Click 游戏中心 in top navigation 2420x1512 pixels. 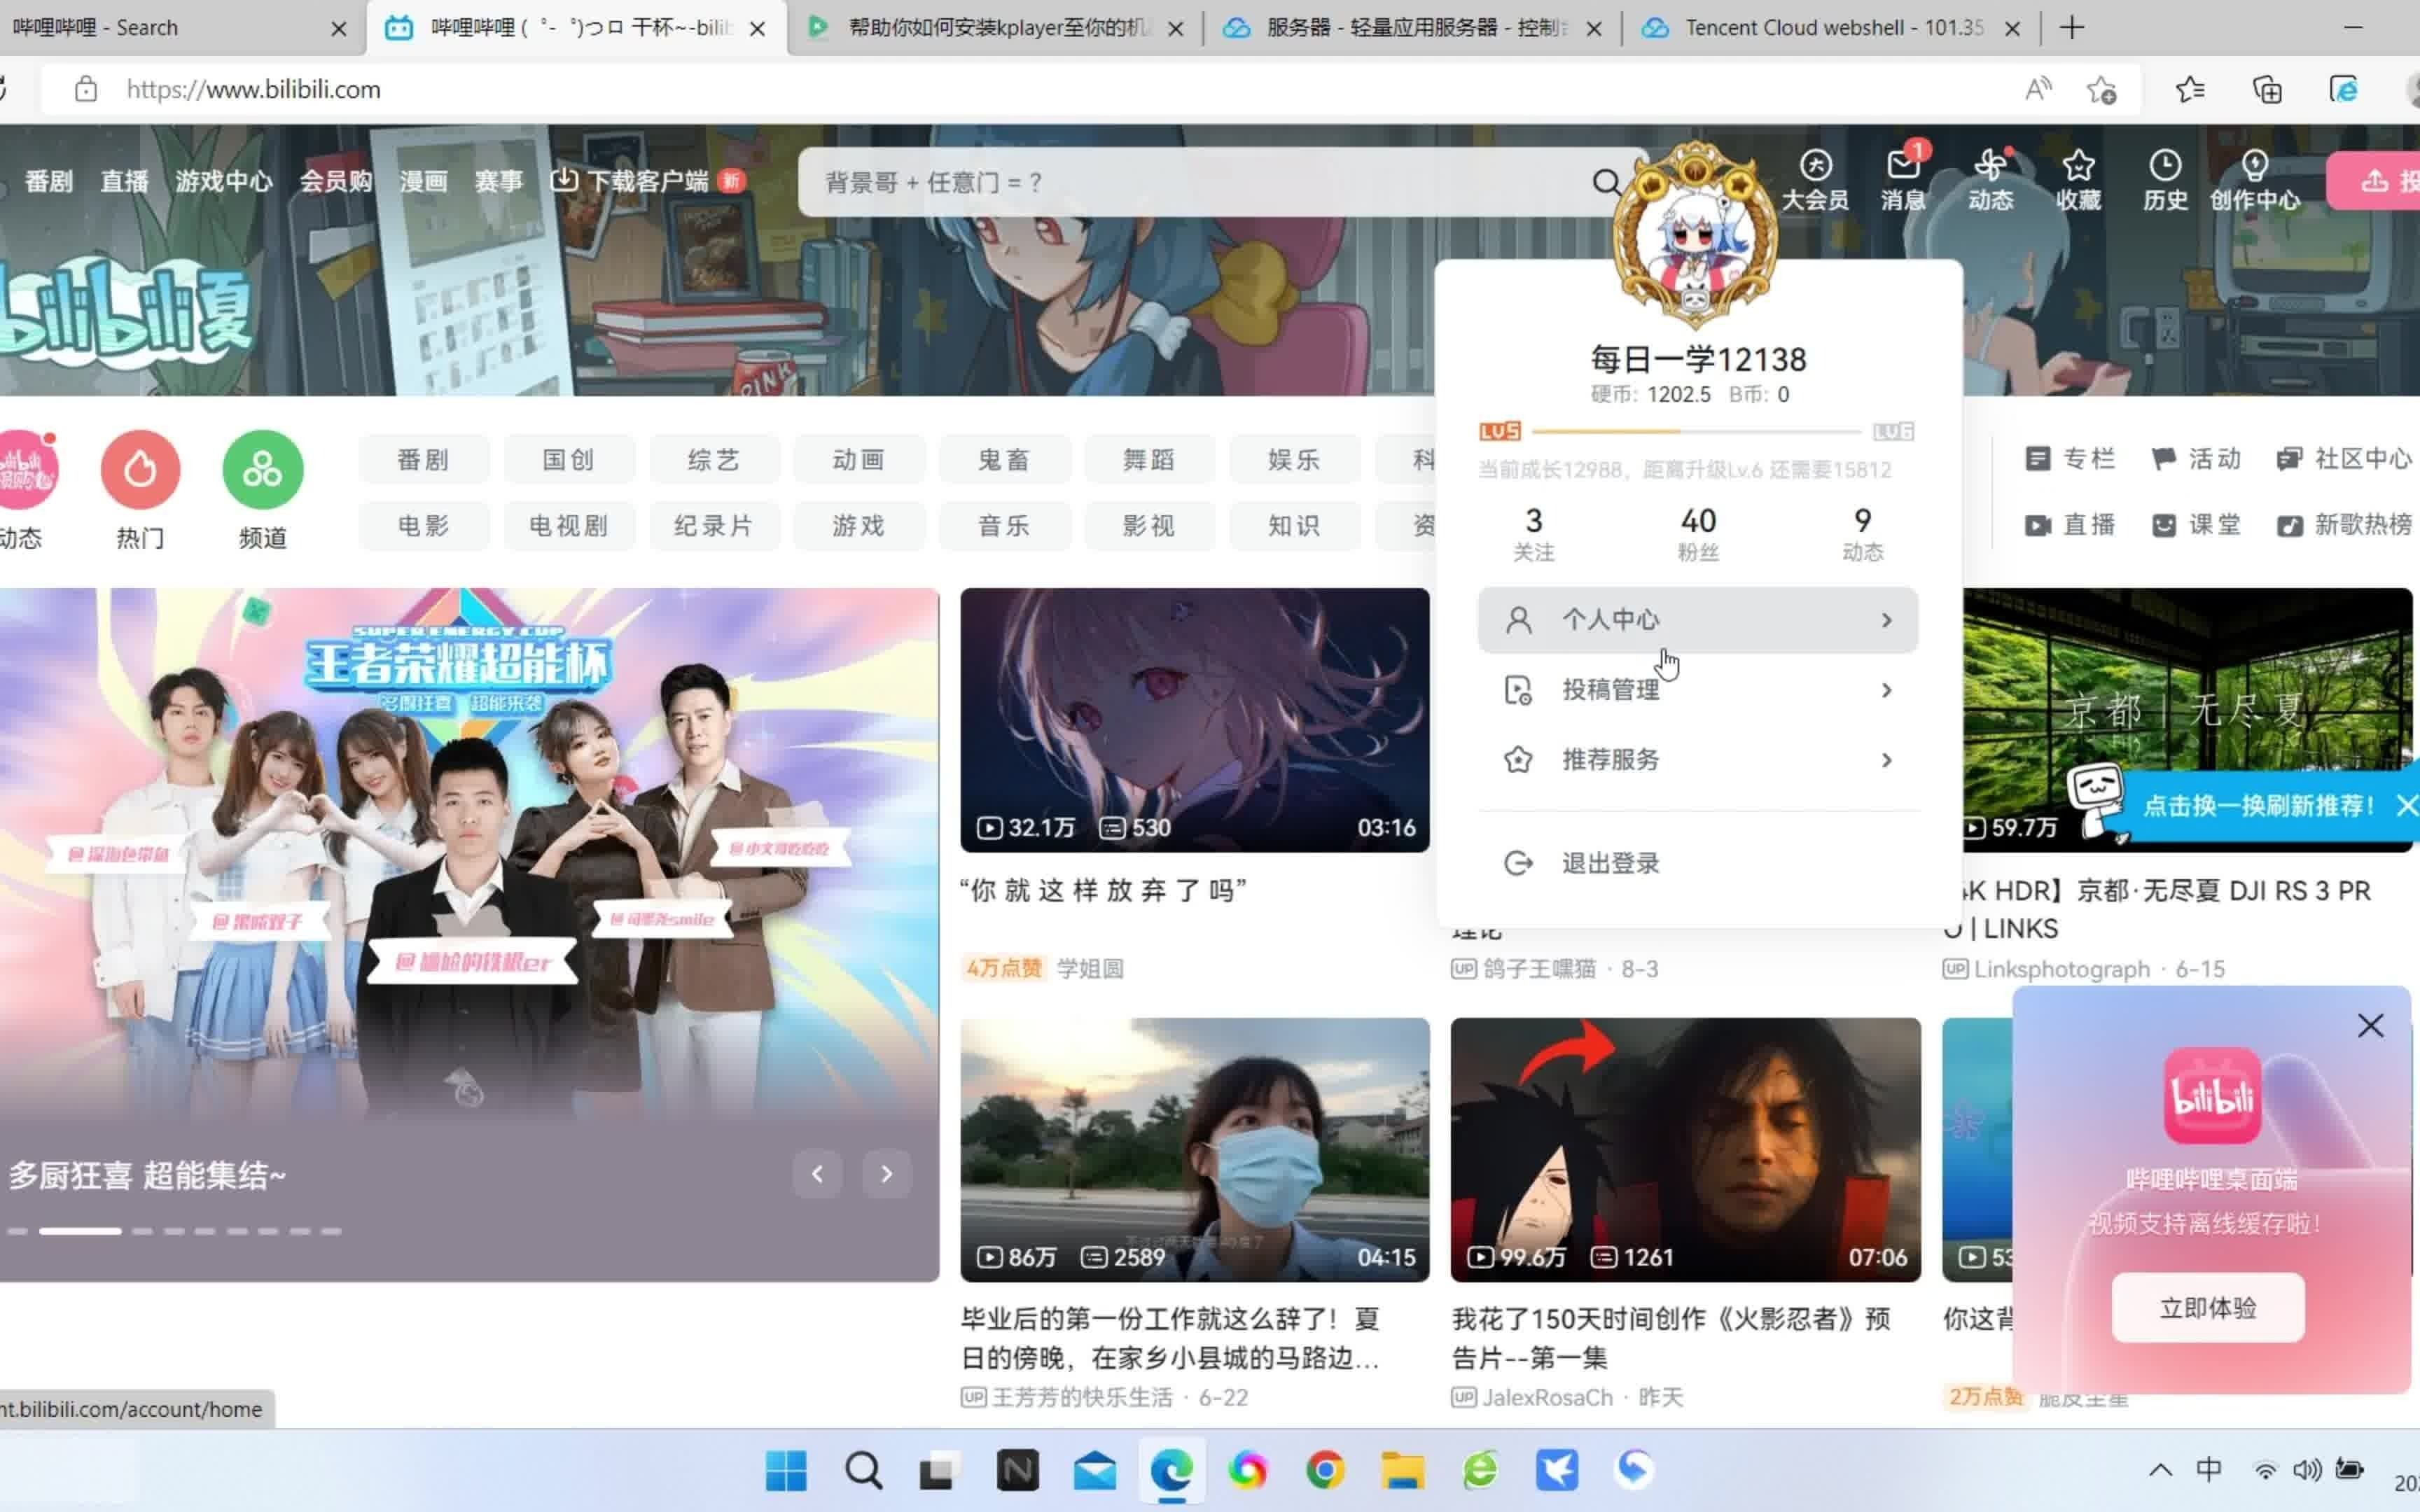pos(223,181)
